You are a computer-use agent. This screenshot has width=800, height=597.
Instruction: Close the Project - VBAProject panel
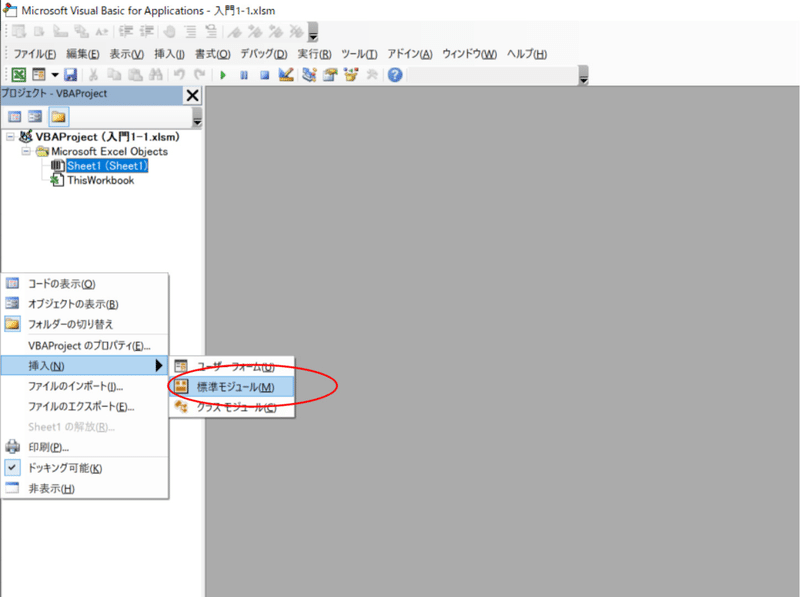(x=193, y=95)
